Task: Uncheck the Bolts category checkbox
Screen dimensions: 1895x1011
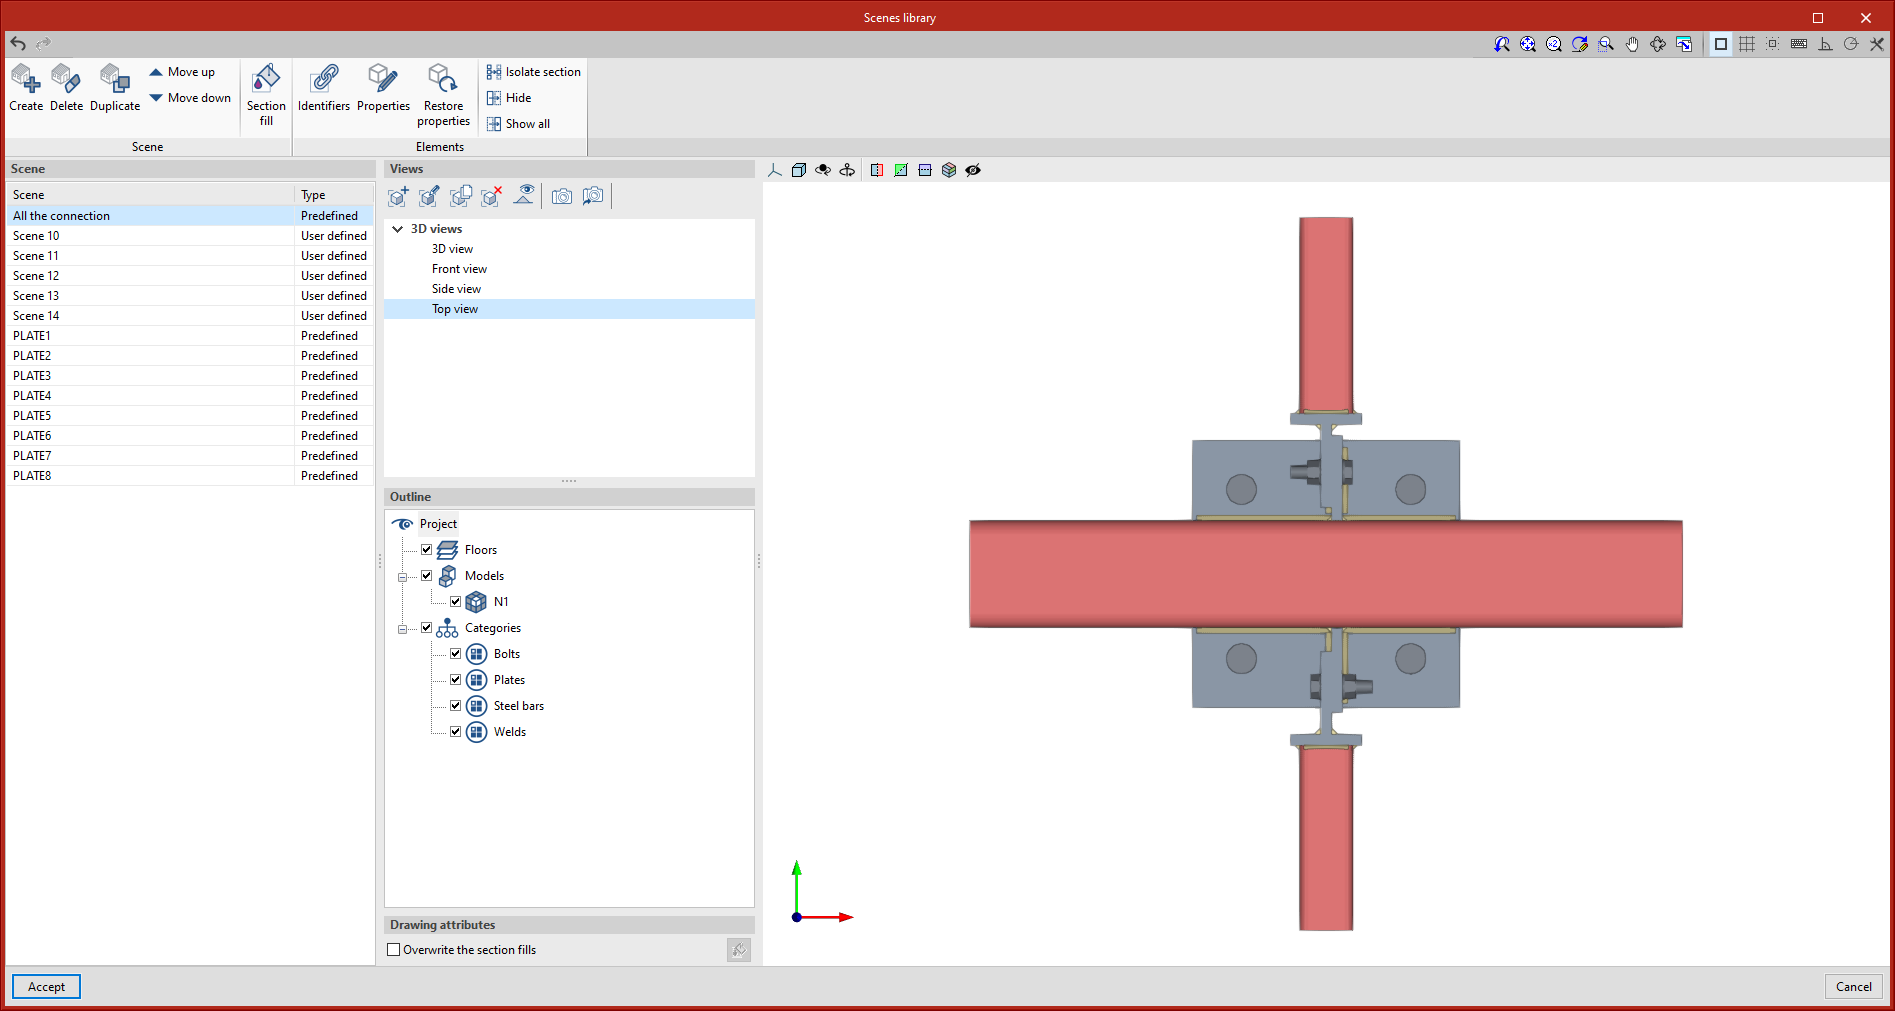Action: pos(456,654)
